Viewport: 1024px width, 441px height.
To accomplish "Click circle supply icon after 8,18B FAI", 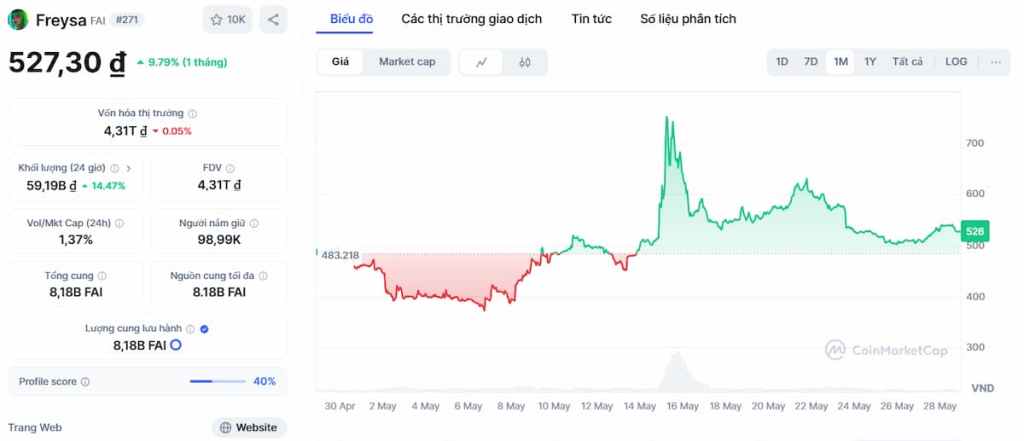I will click(176, 345).
